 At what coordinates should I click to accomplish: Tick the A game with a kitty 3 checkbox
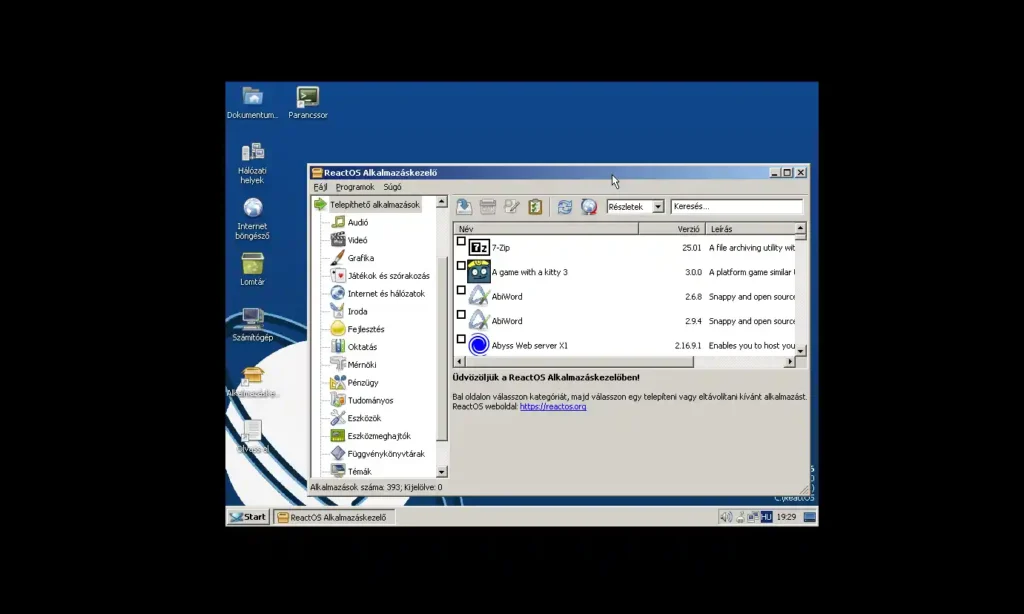click(461, 266)
